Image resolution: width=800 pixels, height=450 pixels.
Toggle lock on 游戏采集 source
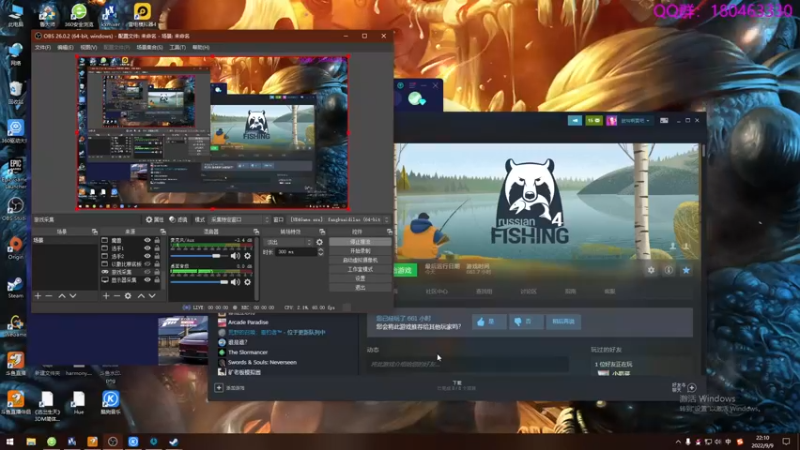point(157,272)
